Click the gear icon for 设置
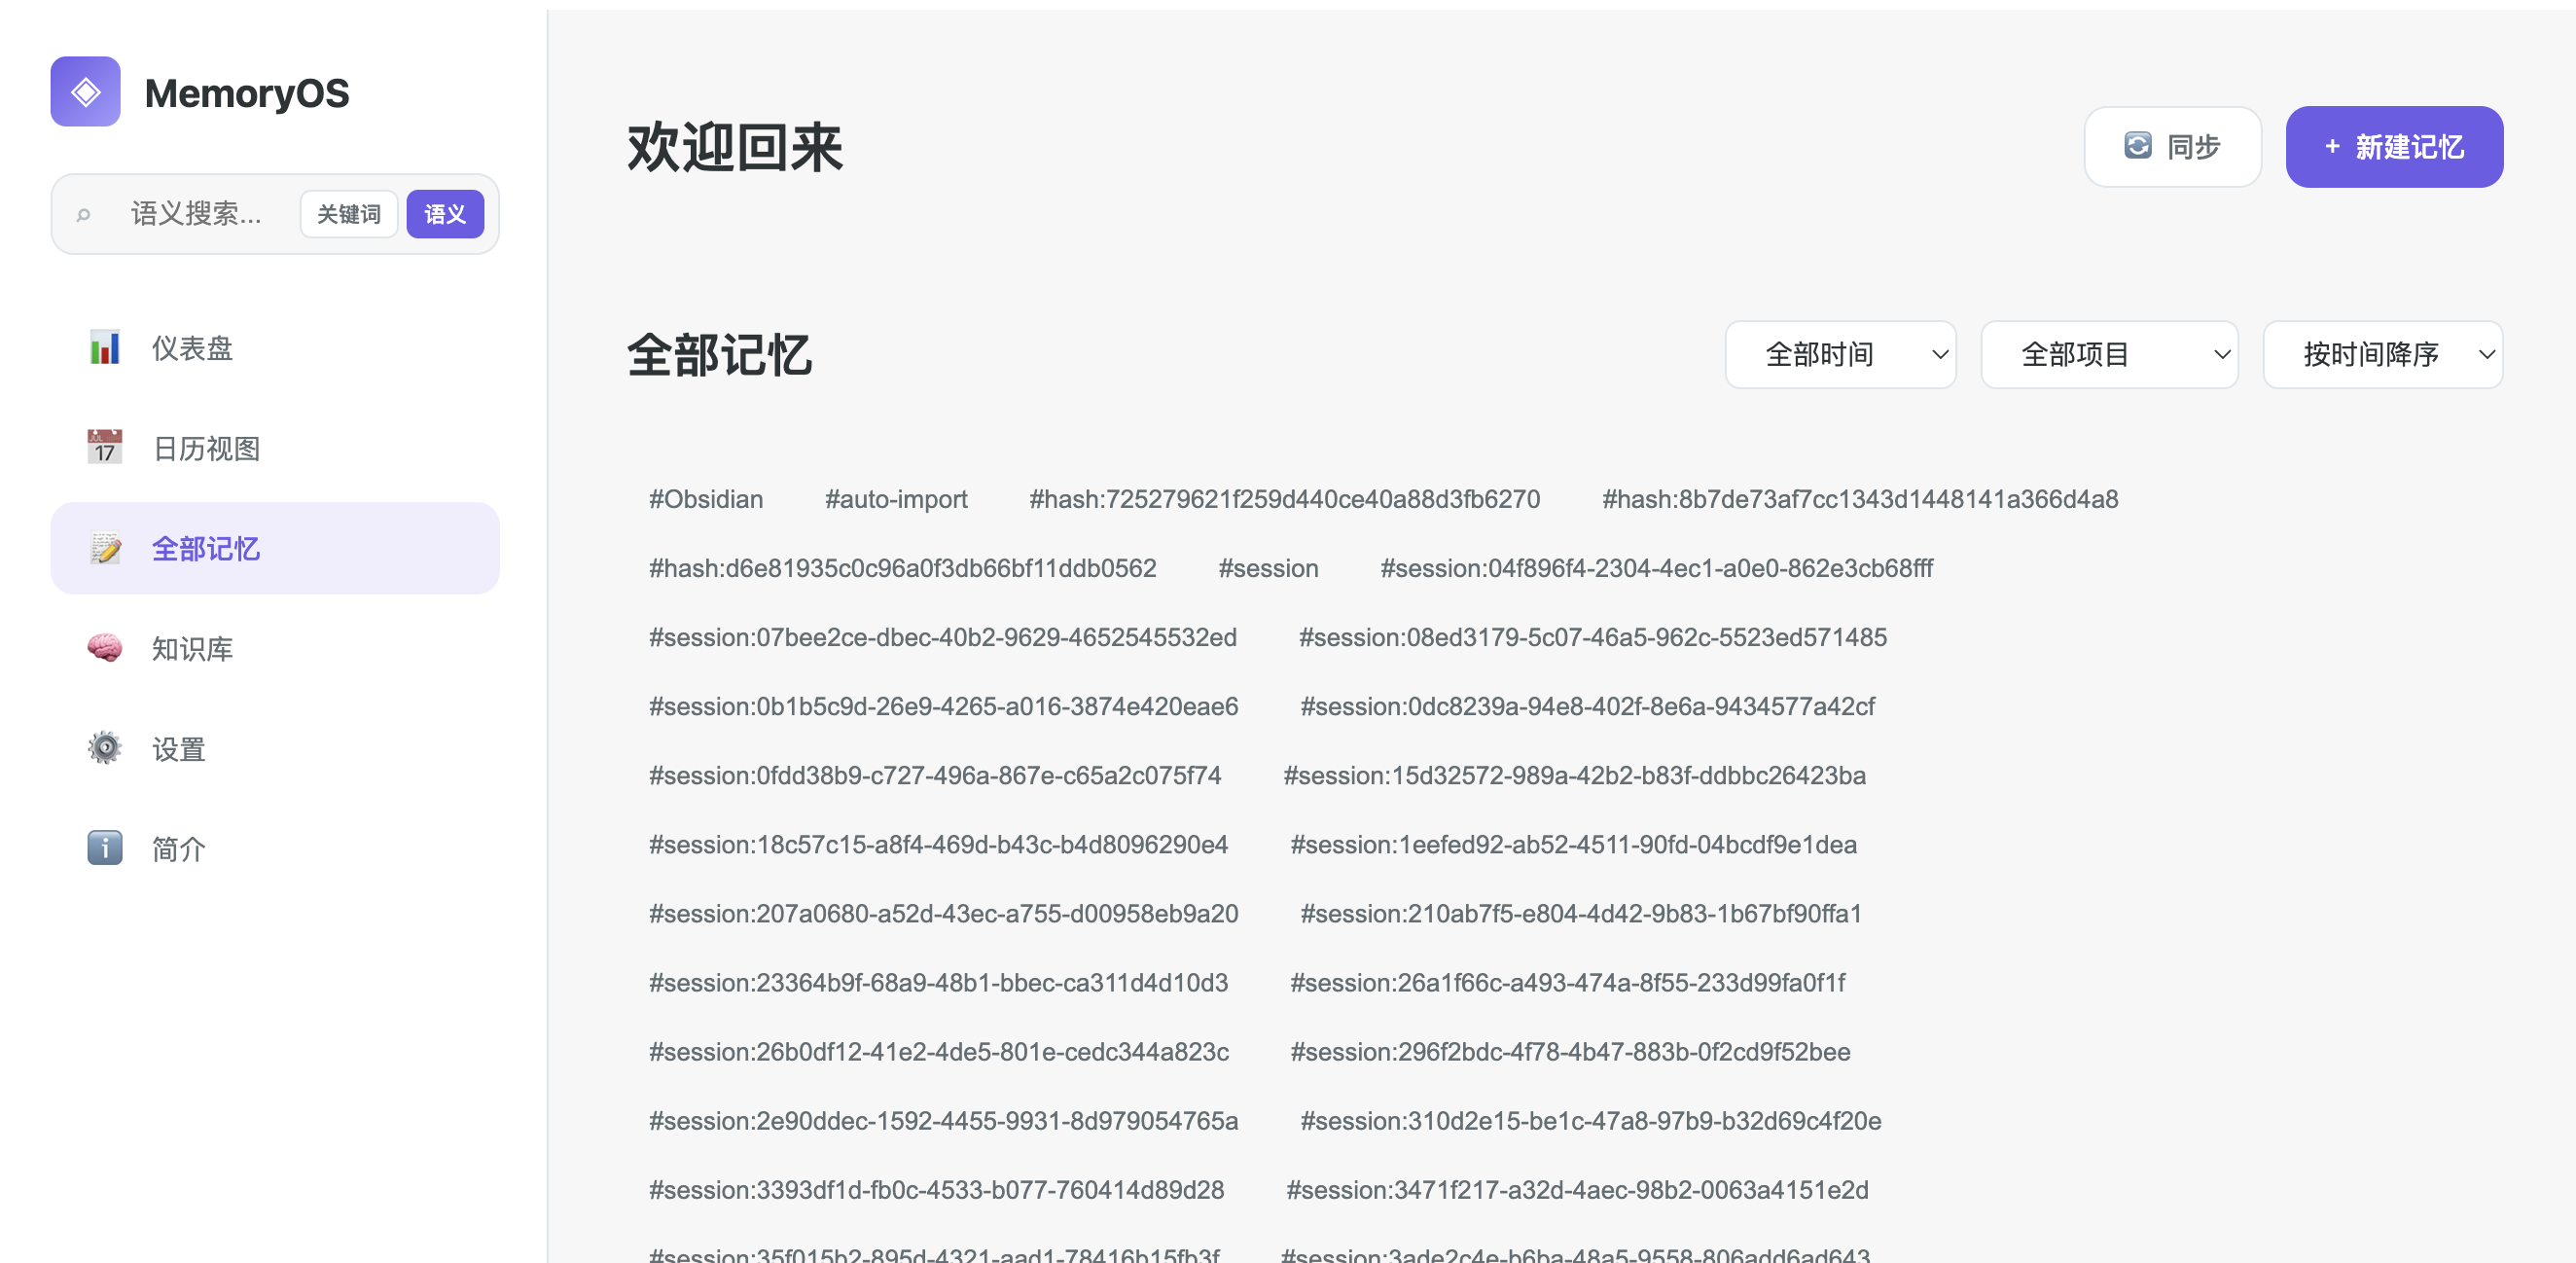This screenshot has width=2576, height=1263. [104, 748]
